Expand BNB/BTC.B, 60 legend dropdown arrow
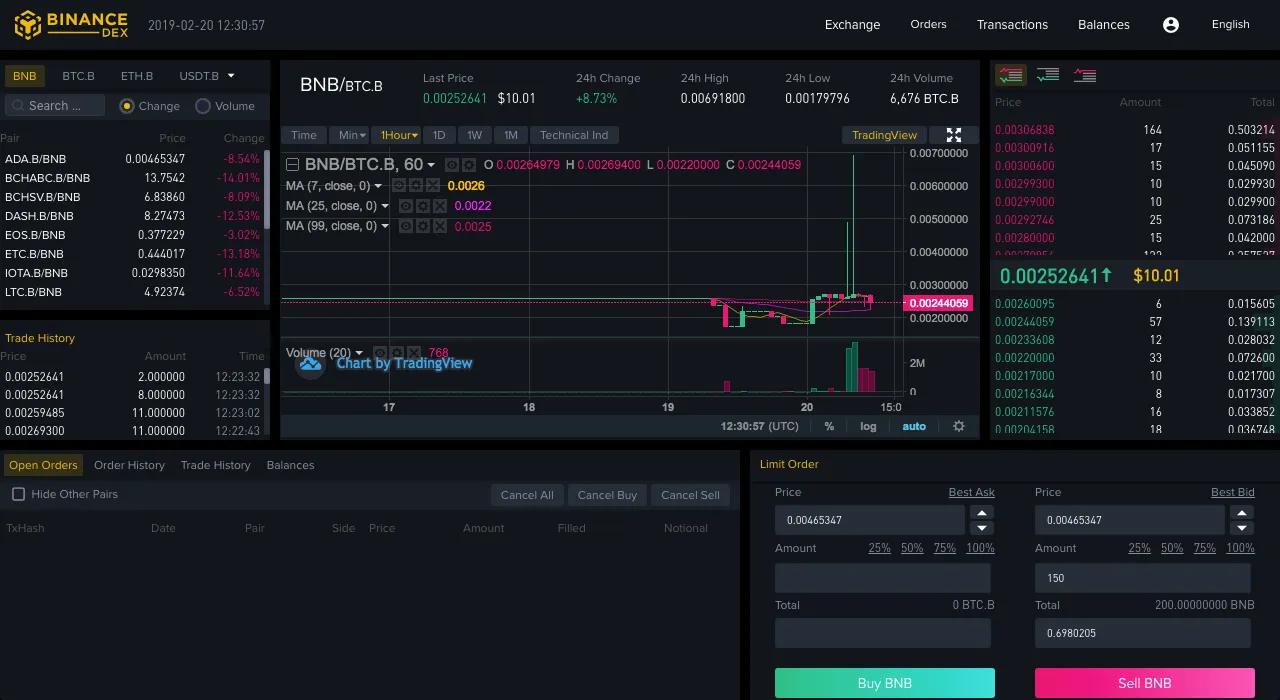 click(x=431, y=165)
